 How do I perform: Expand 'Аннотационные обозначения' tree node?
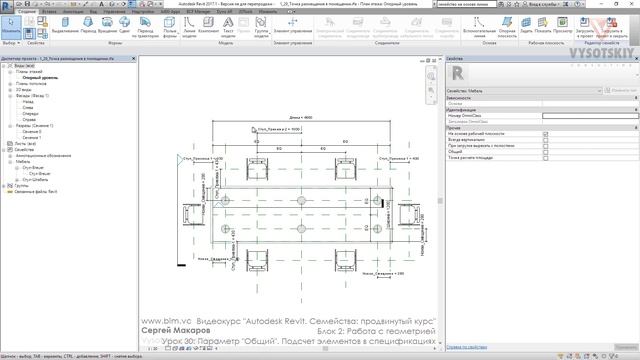pos(10,156)
